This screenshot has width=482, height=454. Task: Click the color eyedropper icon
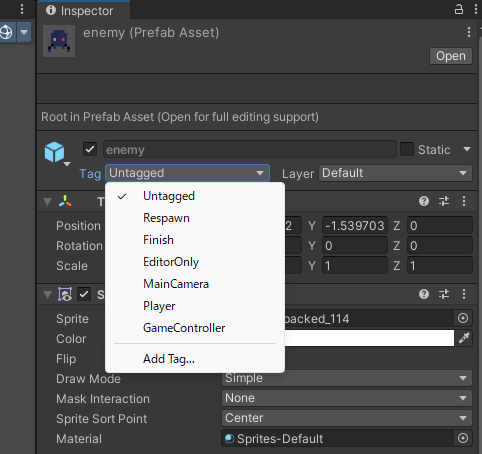[464, 338]
